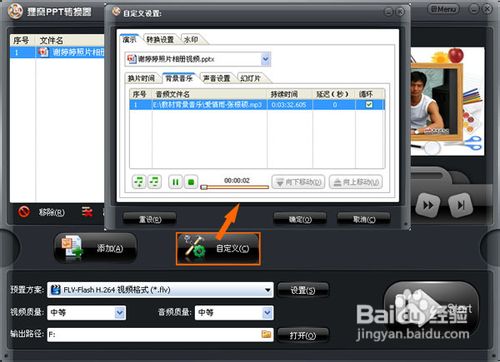Click the 取消 cancel button

click(x=364, y=219)
